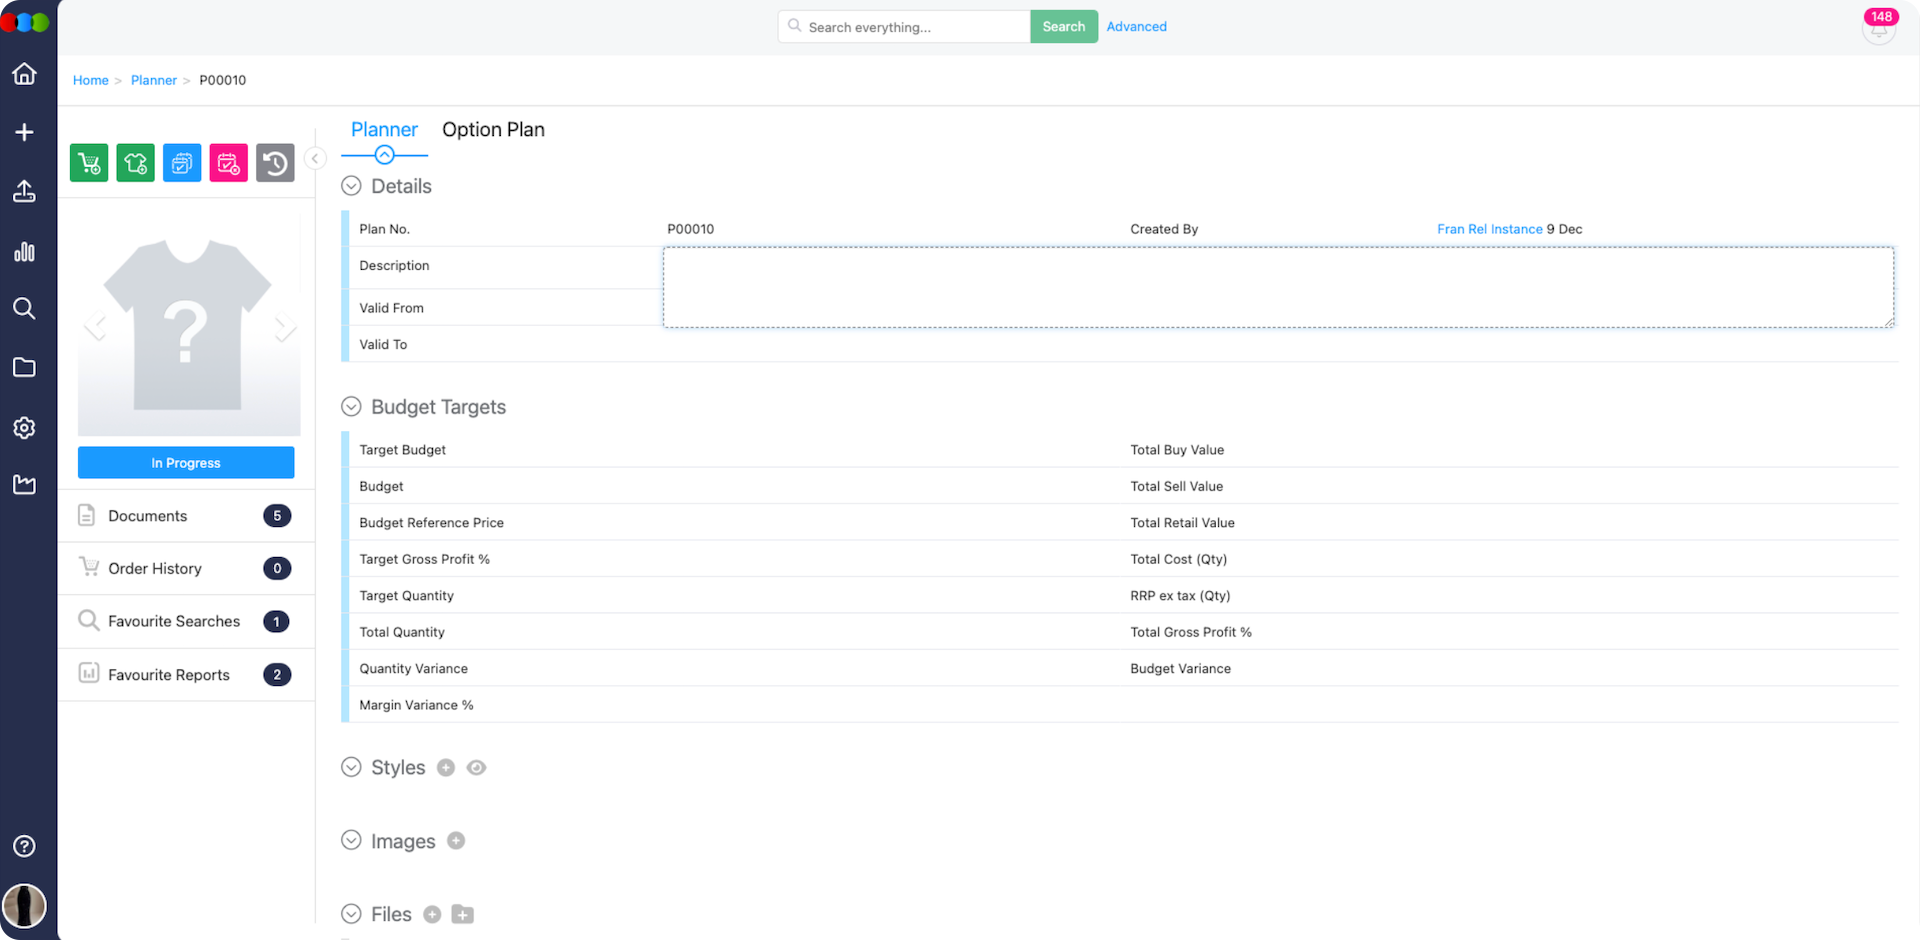The width and height of the screenshot is (1920, 940).
Task: Open the upload icon in left sidebar
Action: click(25, 192)
